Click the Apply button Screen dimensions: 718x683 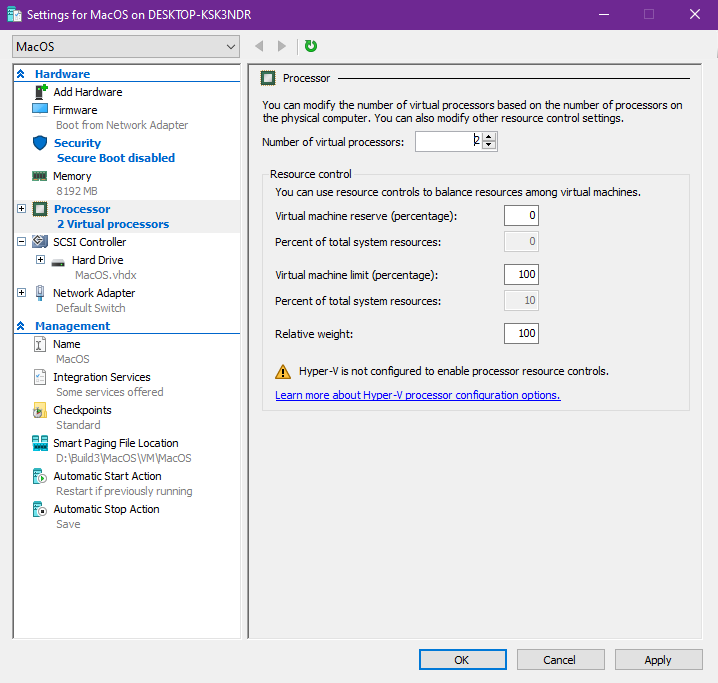click(x=657, y=660)
